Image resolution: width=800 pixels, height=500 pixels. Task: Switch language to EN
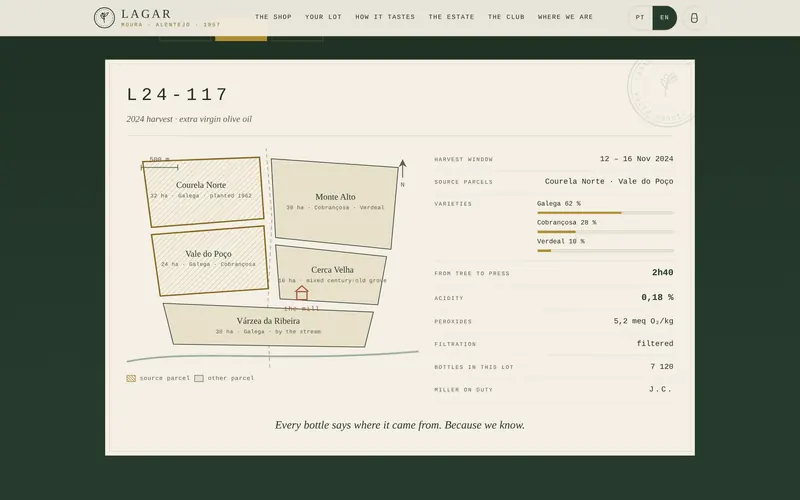point(664,18)
